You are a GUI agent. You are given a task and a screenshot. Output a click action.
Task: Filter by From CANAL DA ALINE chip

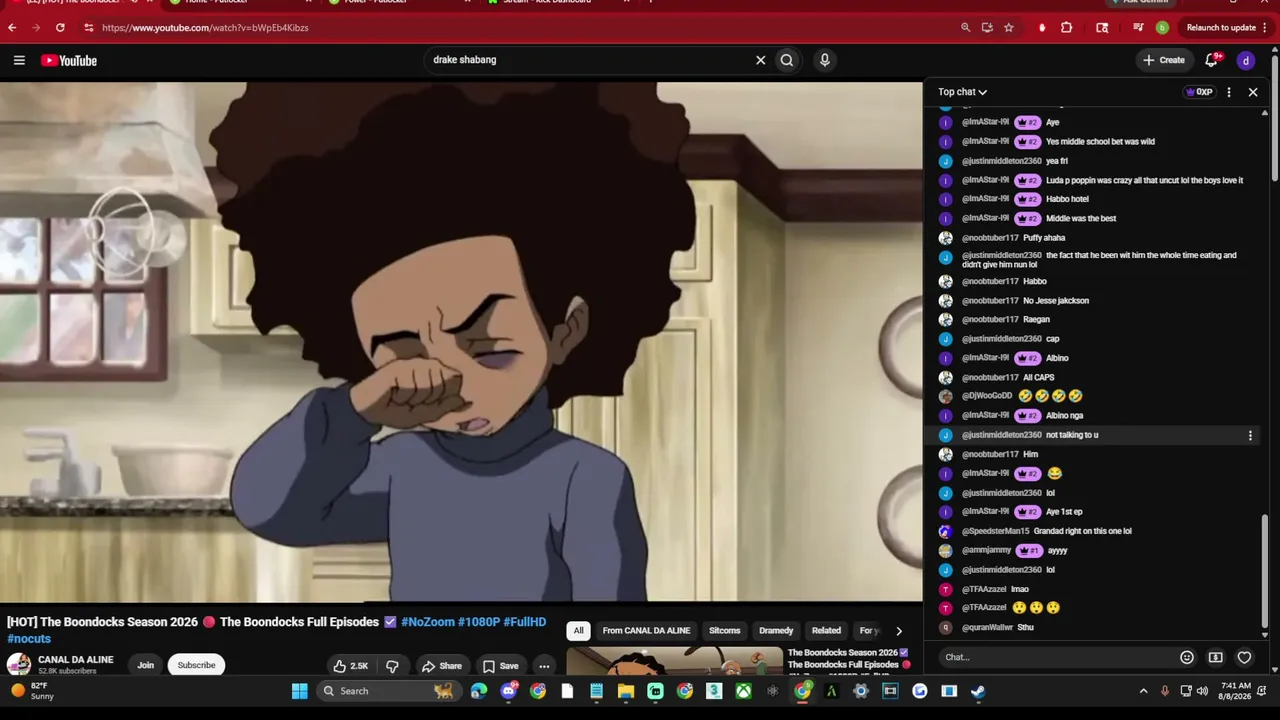[646, 631]
